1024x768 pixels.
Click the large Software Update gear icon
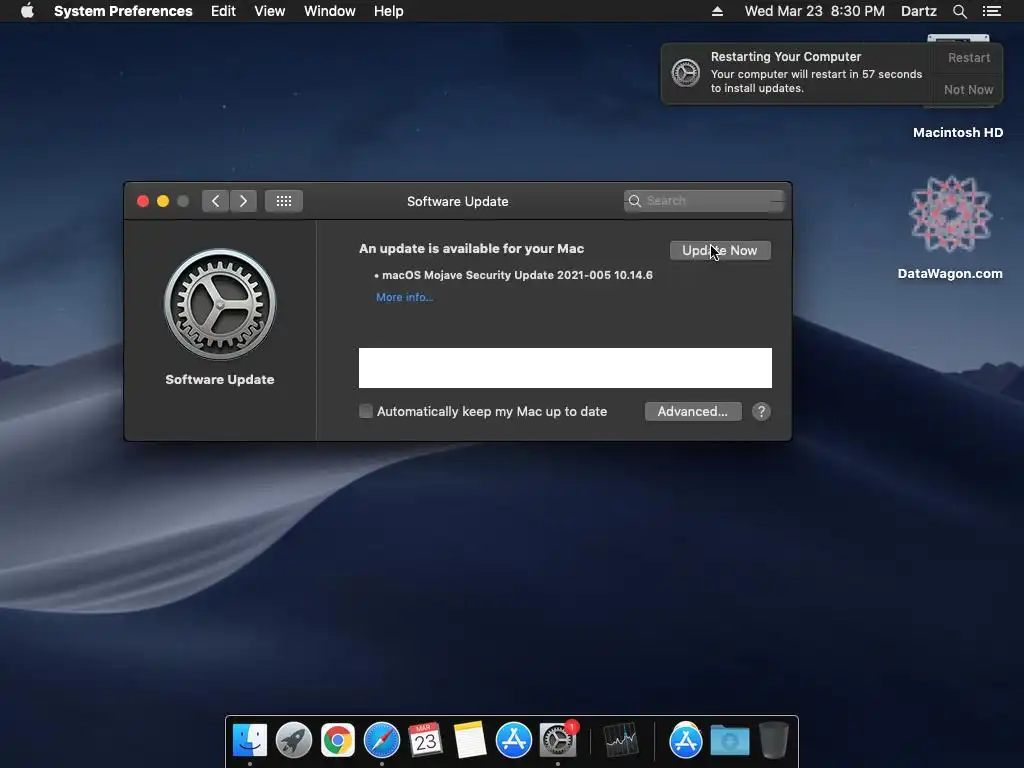[x=220, y=304]
